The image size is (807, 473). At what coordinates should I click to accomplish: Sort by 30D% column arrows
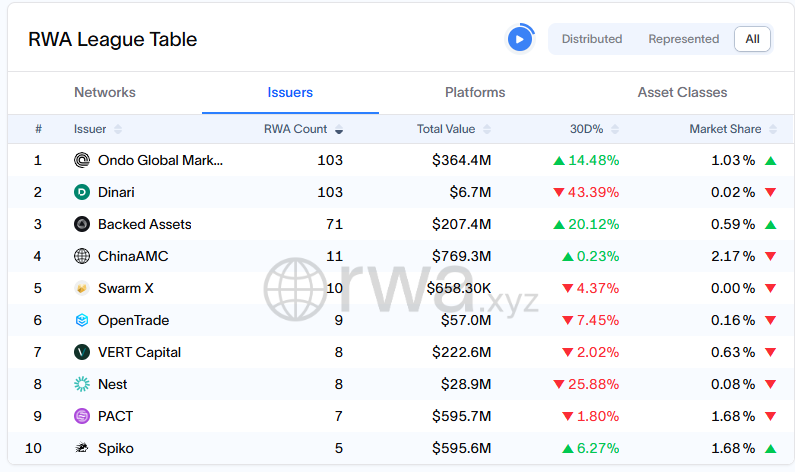(615, 129)
